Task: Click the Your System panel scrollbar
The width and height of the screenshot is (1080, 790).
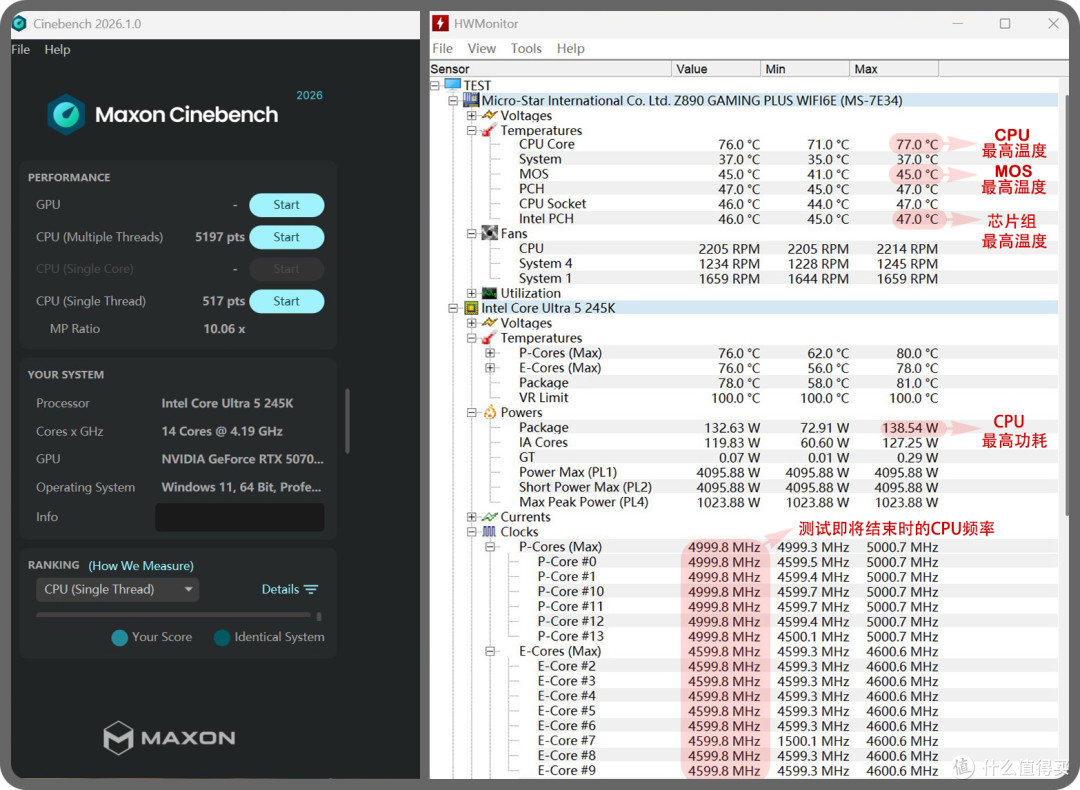Action: click(x=347, y=421)
